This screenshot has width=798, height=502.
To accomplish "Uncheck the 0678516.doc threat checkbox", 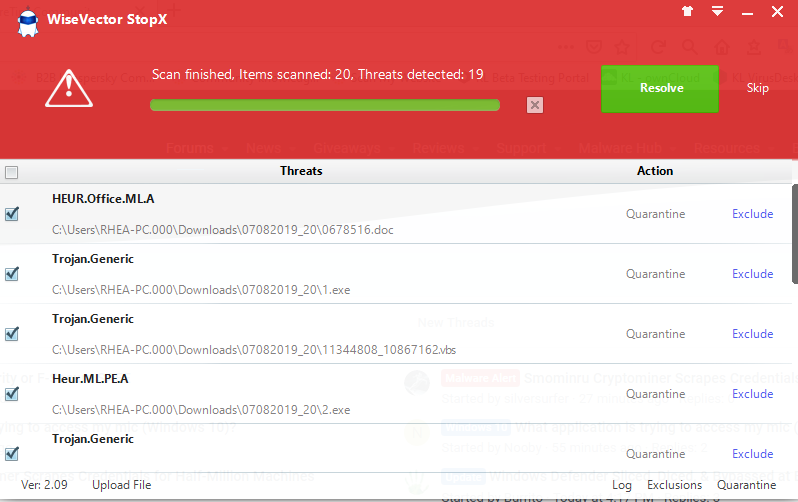I will click(11, 214).
